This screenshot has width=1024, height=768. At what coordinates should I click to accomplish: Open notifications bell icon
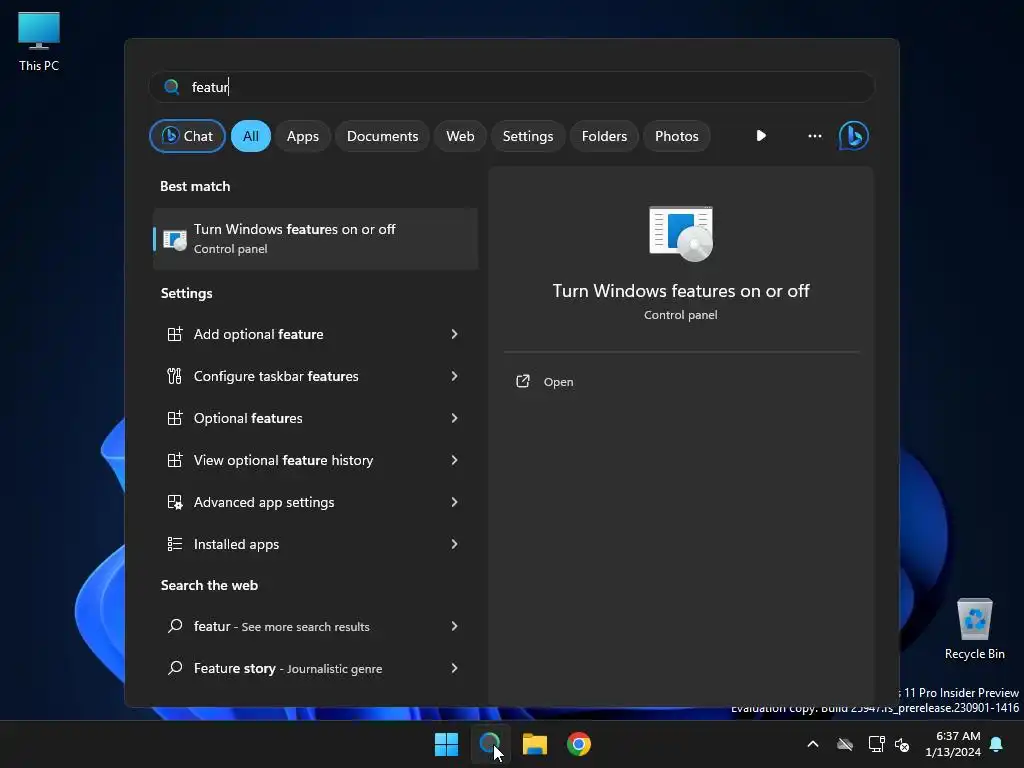pos(997,744)
